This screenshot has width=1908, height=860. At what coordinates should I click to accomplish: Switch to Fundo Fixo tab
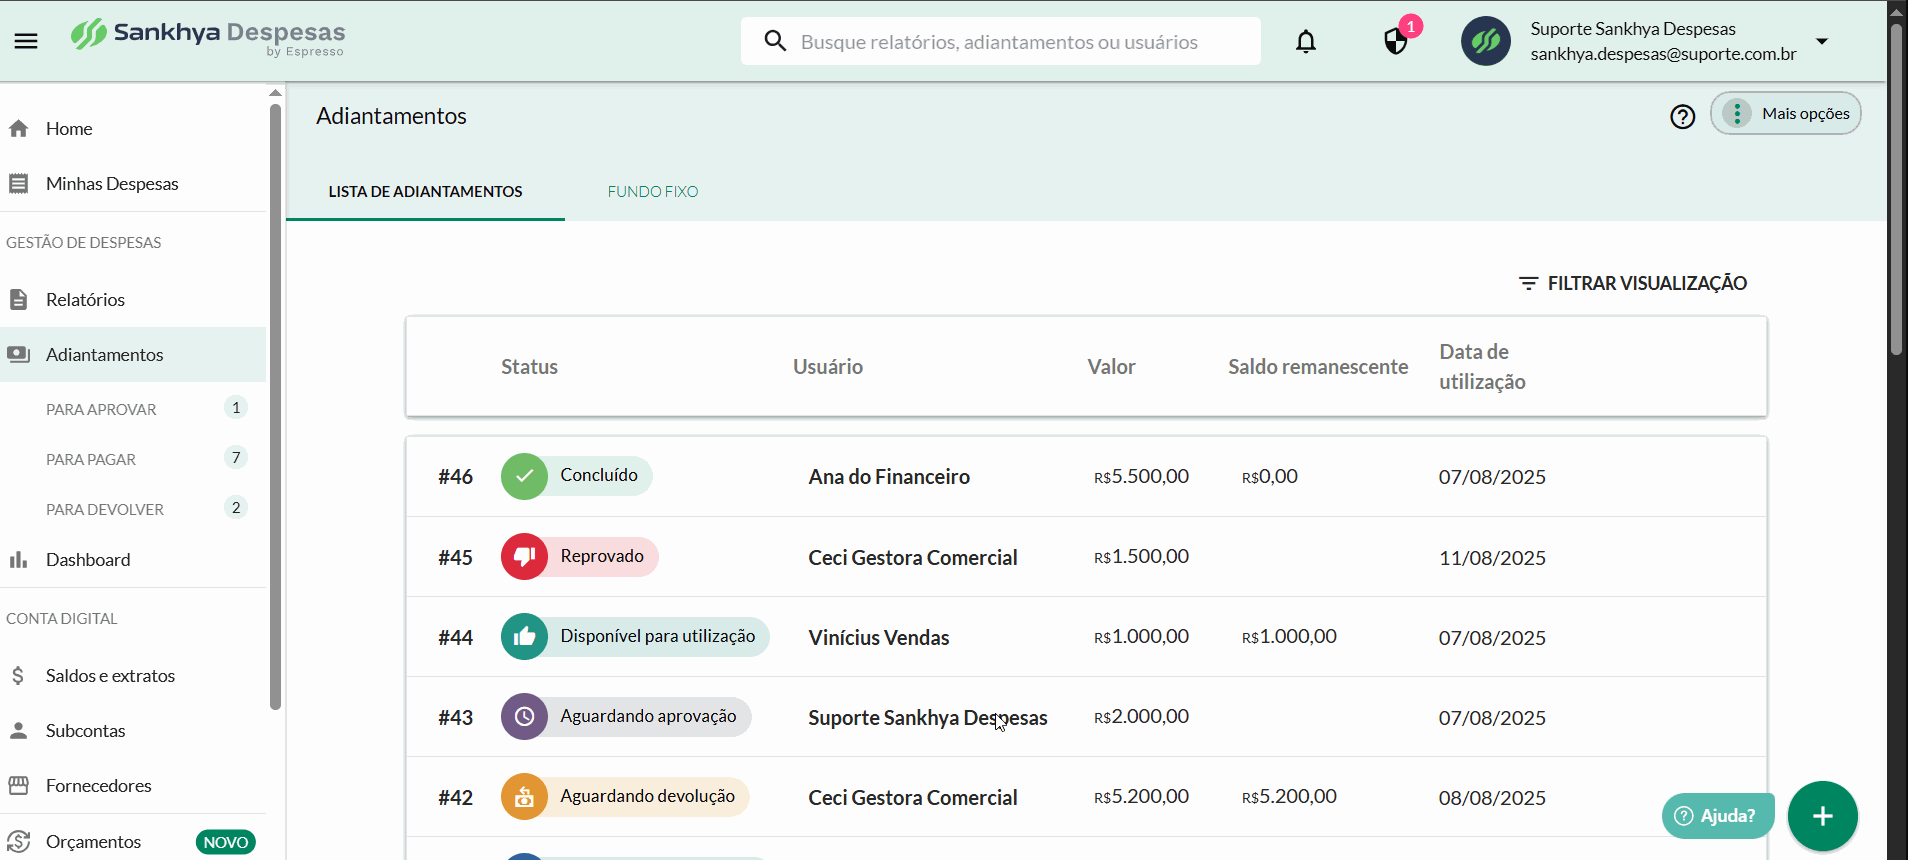pos(653,192)
